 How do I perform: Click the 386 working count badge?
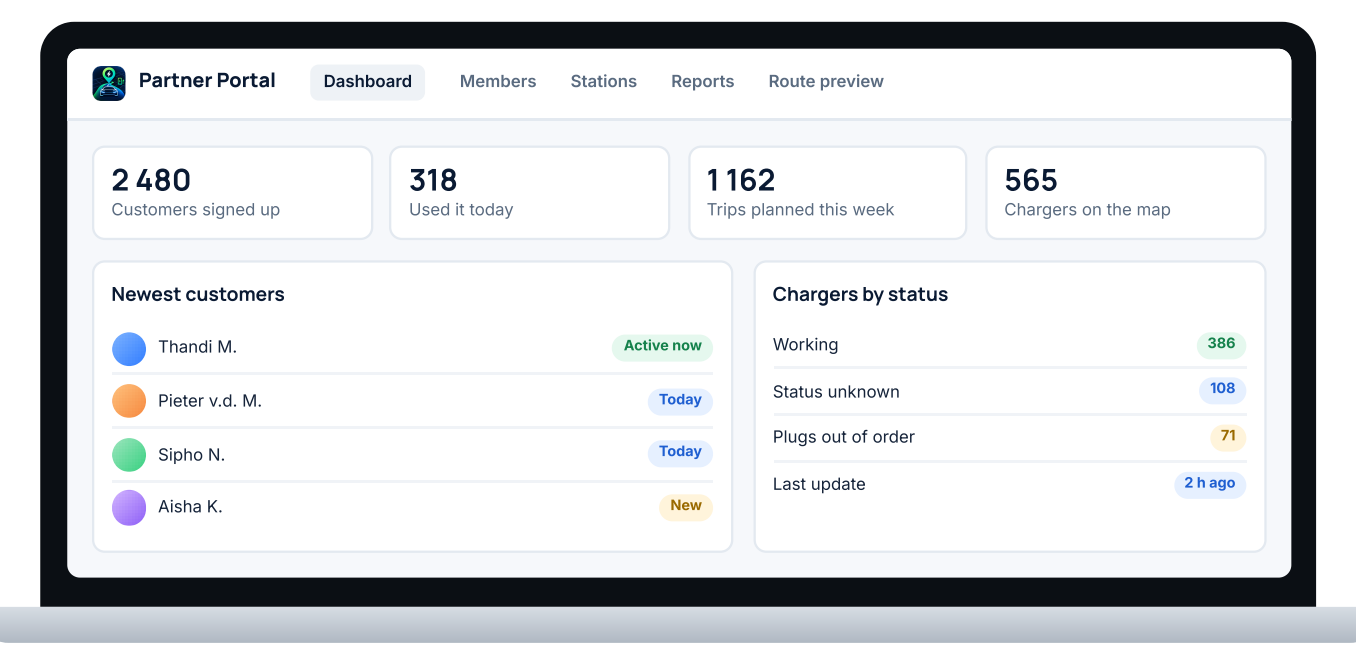pos(1221,345)
